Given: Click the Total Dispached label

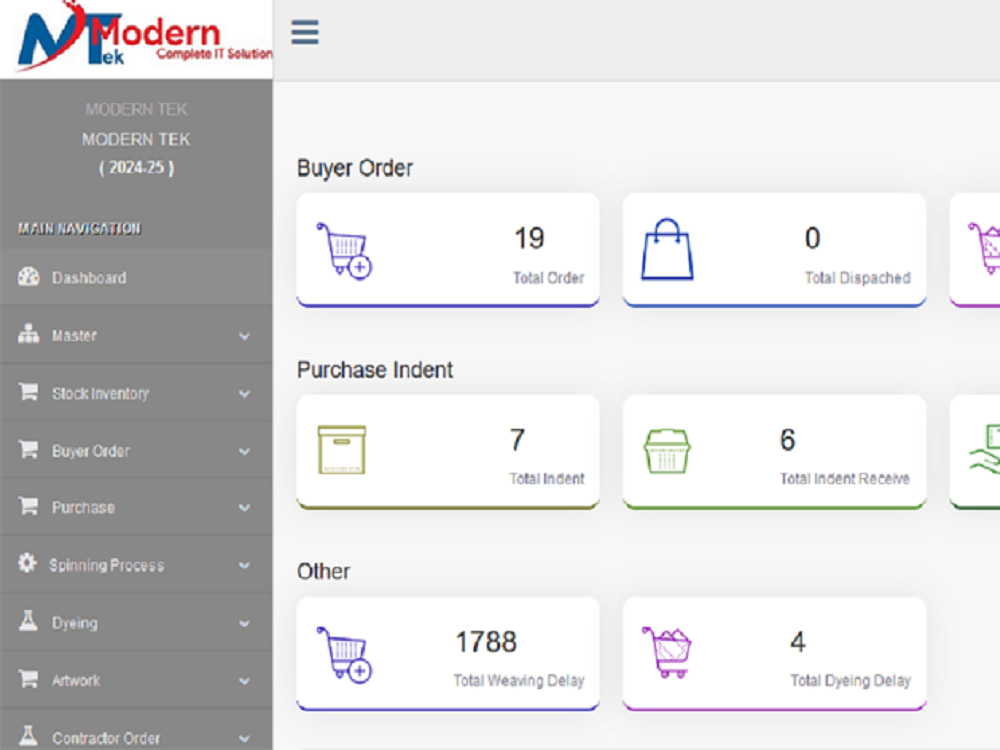Looking at the screenshot, I should [857, 277].
